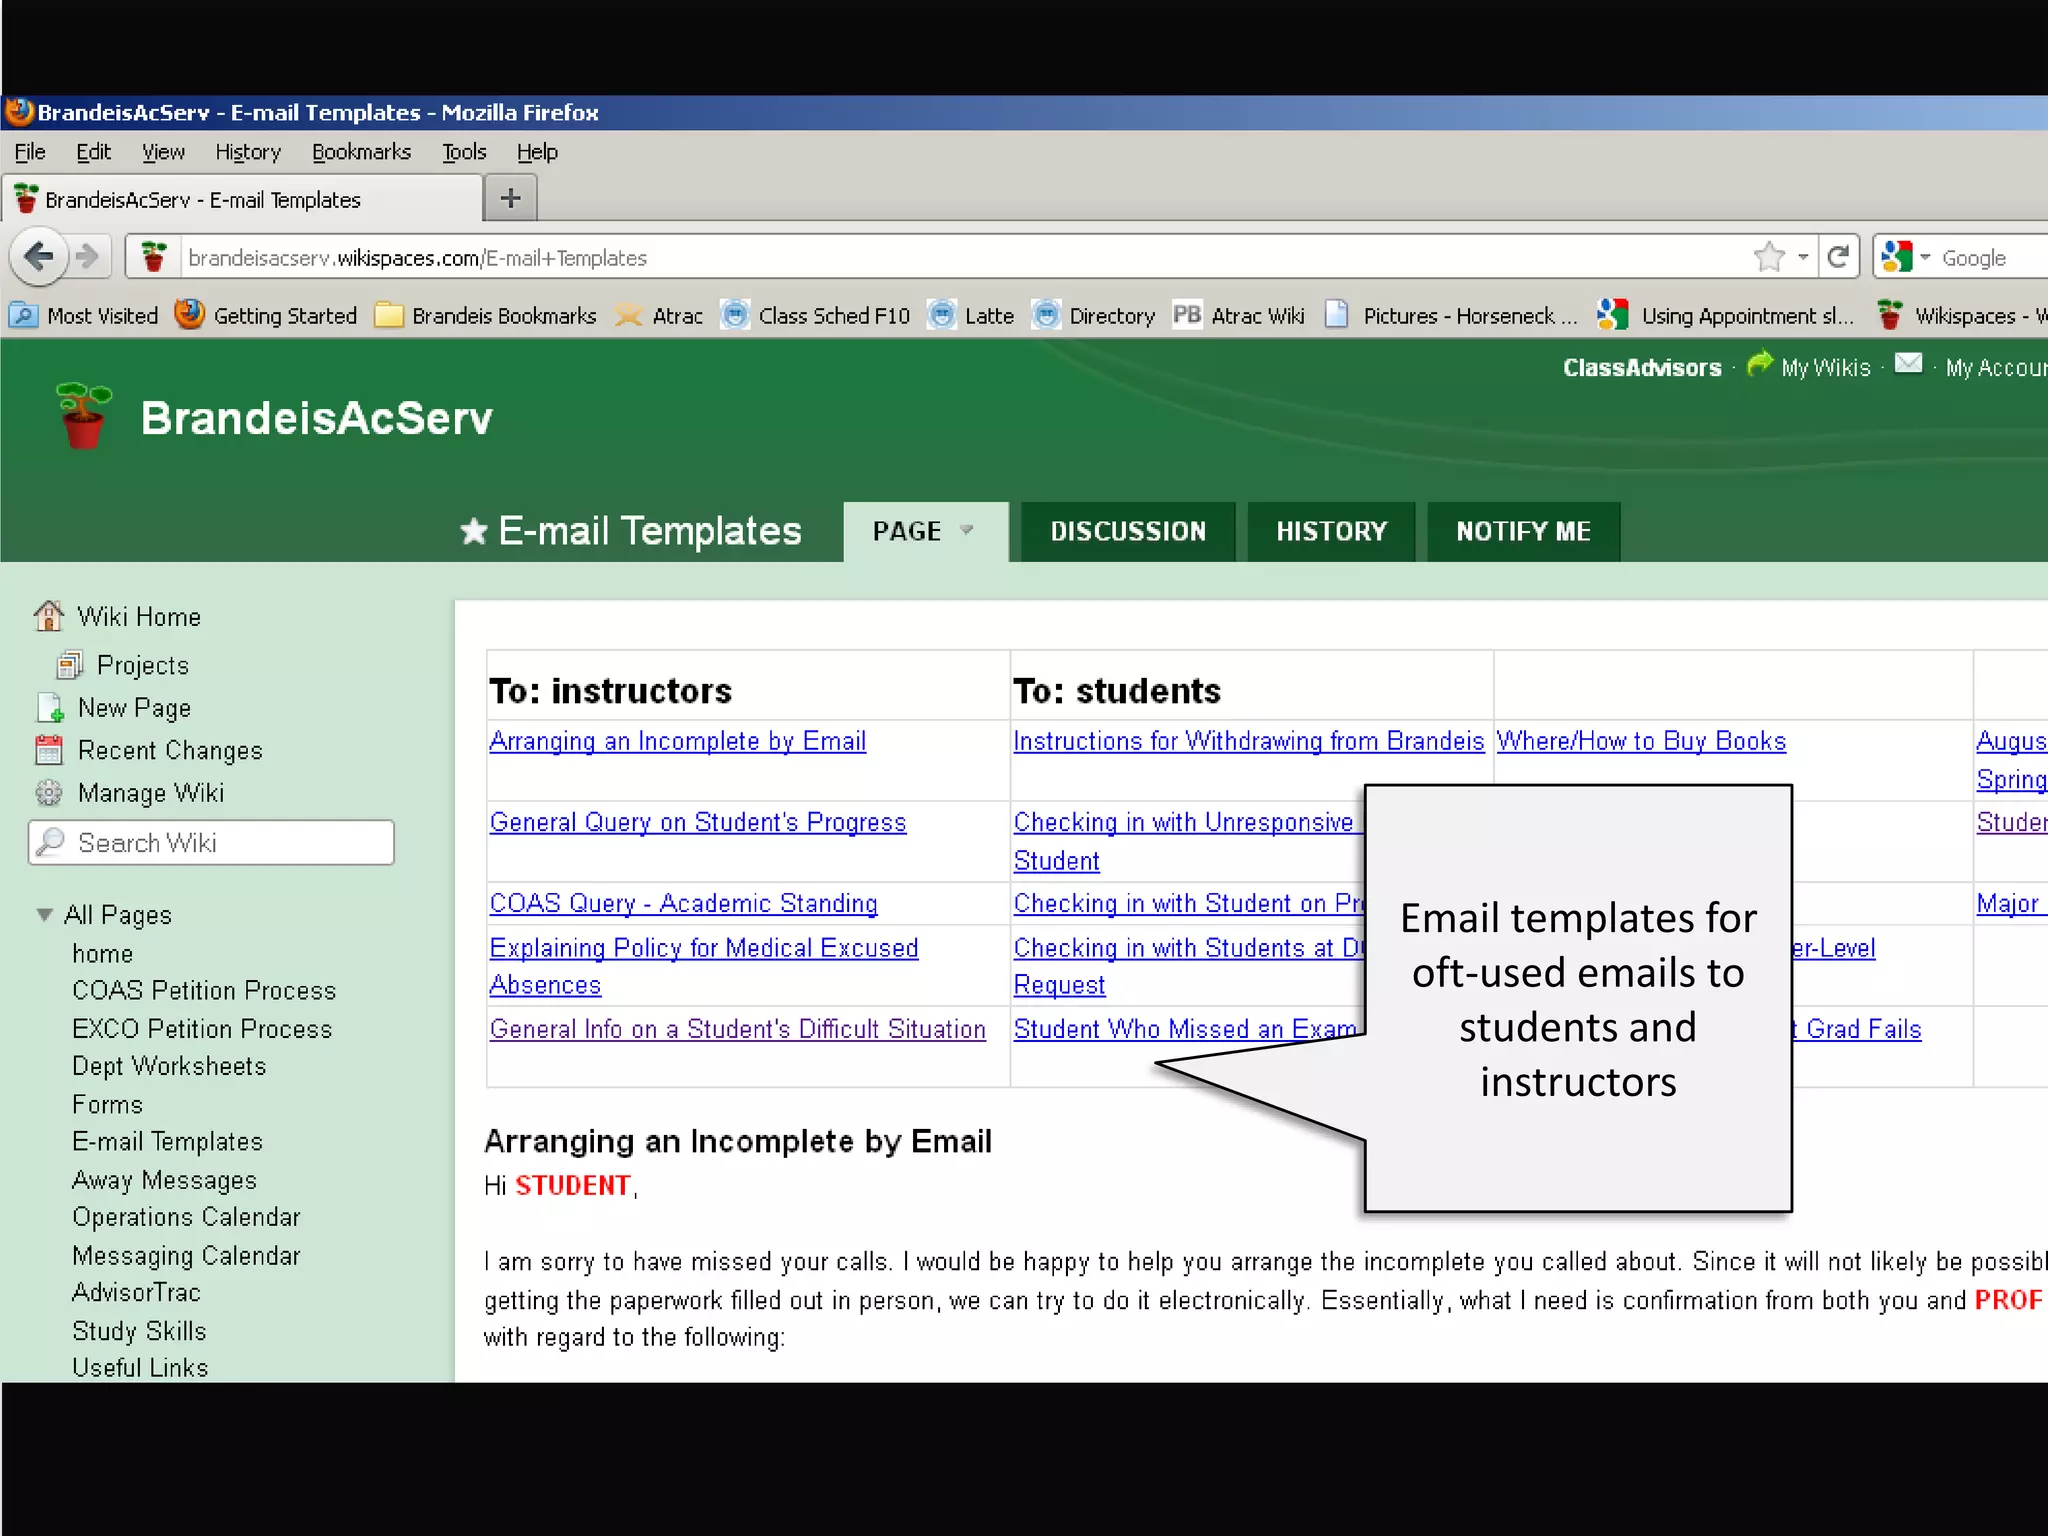Screen dimensions: 2048x1536
Task: Reload the page with the refresh icon
Action: (x=1837, y=257)
